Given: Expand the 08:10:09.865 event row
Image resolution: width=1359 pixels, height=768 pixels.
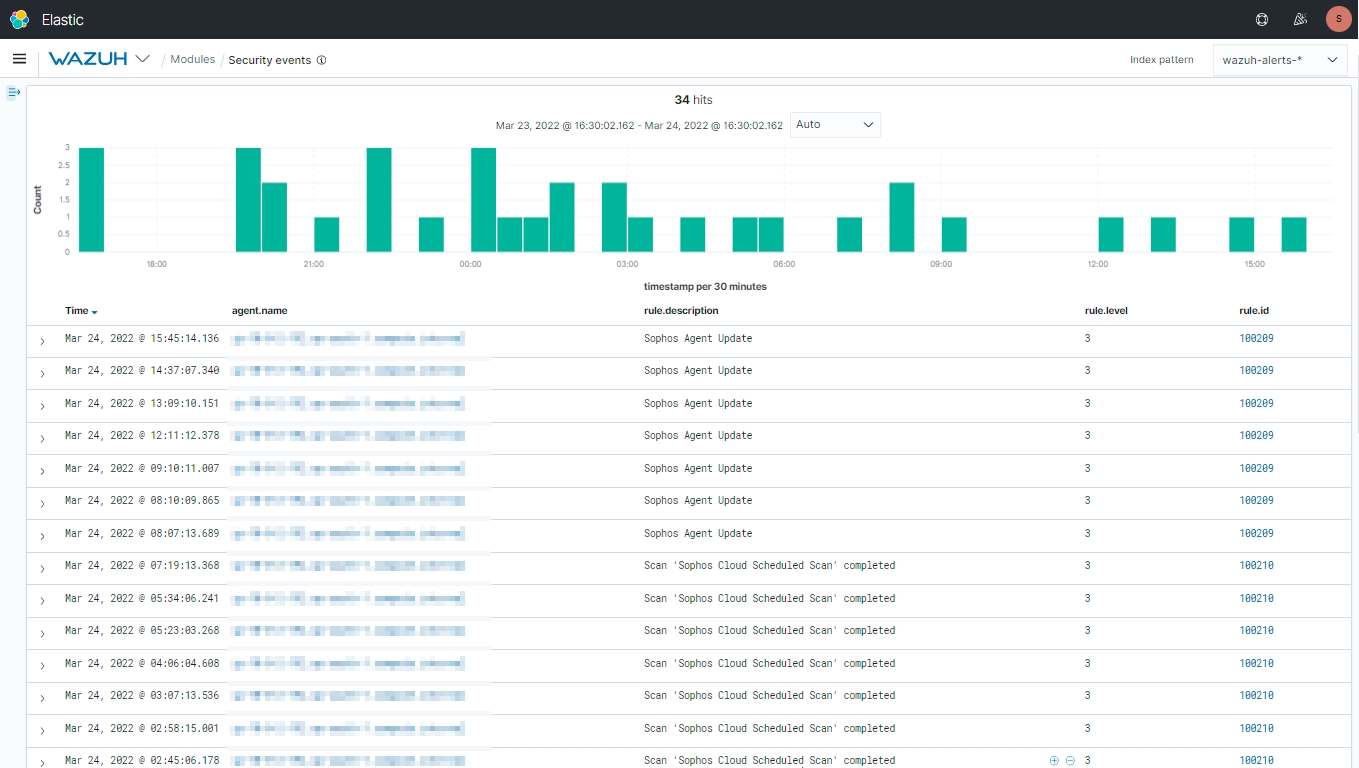Looking at the screenshot, I should point(42,503).
